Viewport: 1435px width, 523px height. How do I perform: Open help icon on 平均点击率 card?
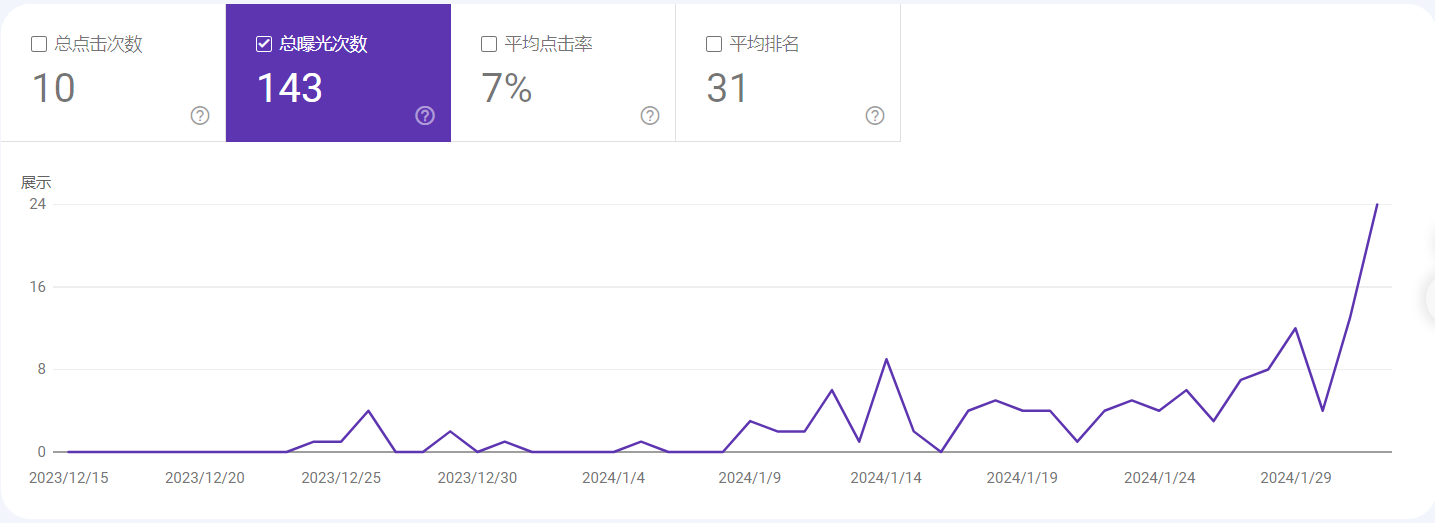650,116
